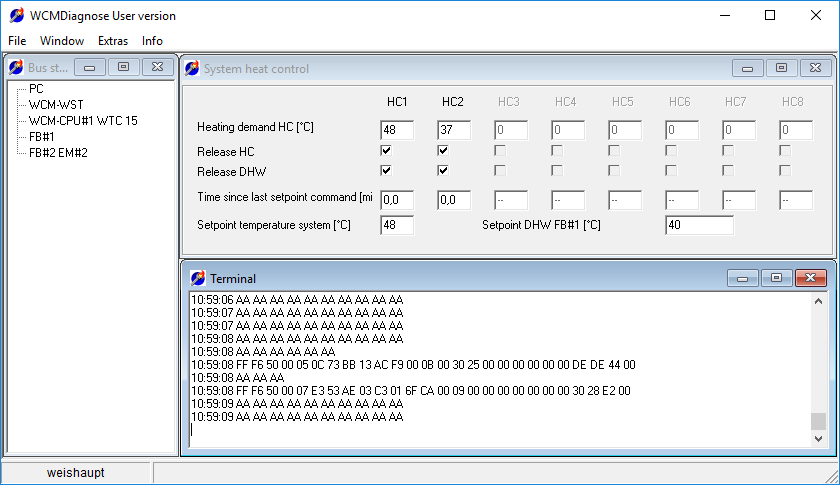Screen dimensions: 840x485
Task: Click the 'Heating demand HC [°C]' label
Action: (x=255, y=127)
